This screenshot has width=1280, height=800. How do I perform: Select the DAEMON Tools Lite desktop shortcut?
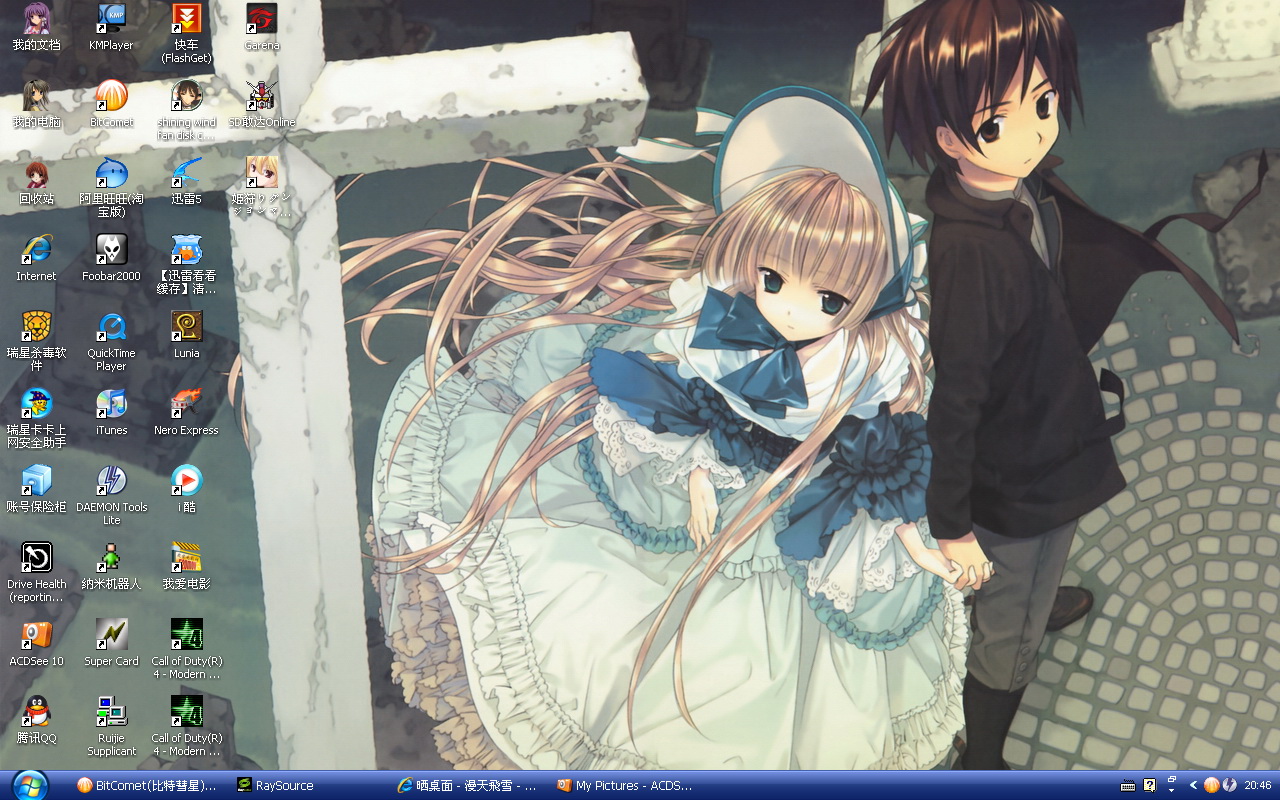111,495
